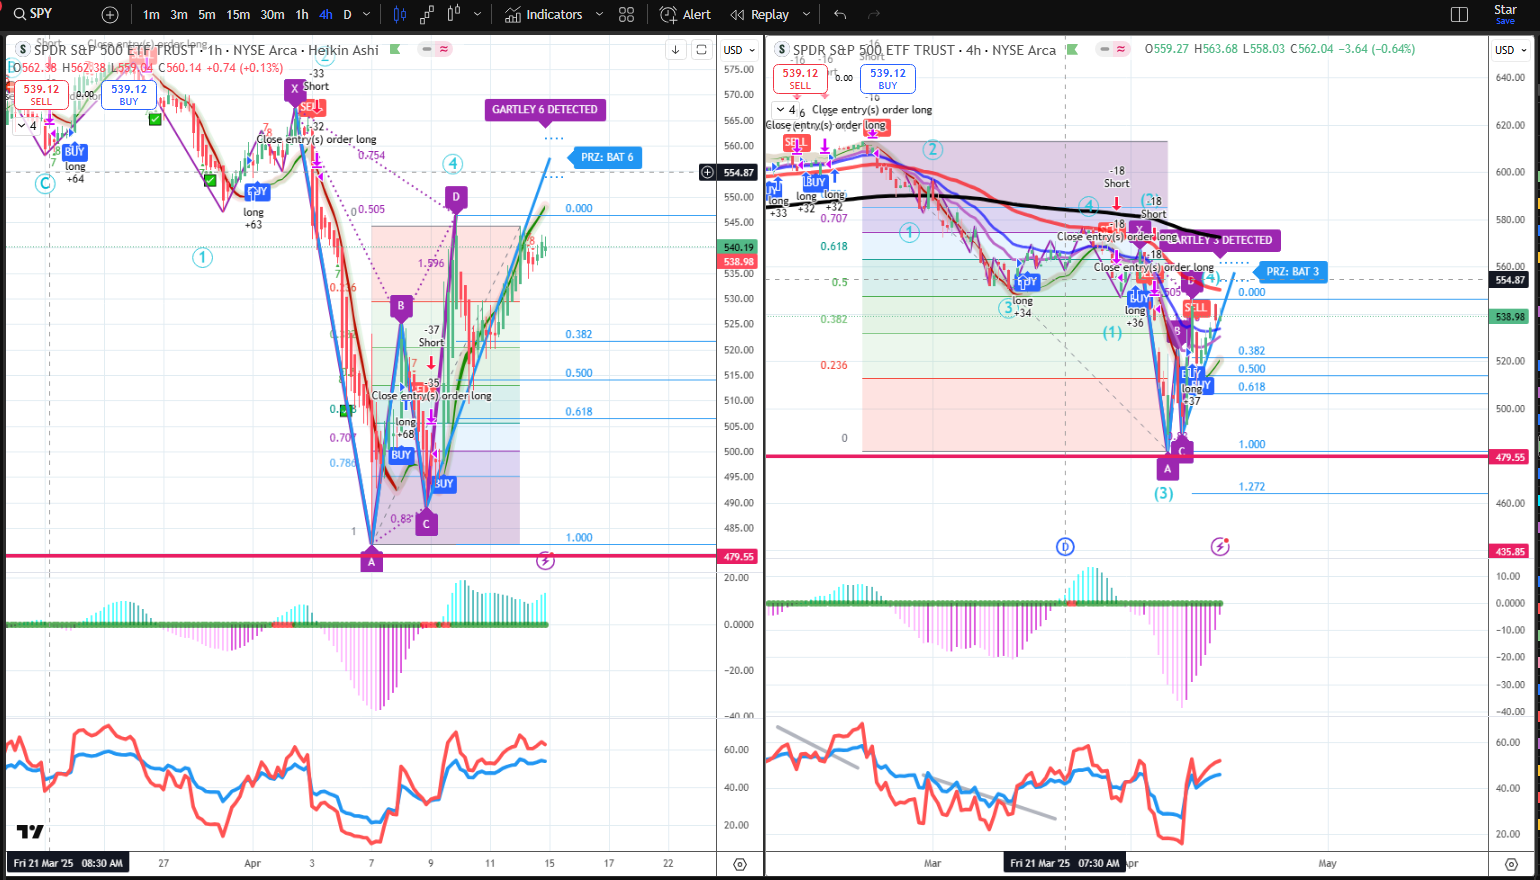Select the 1h timeframe
The width and height of the screenshot is (1540, 880).
(x=302, y=14)
